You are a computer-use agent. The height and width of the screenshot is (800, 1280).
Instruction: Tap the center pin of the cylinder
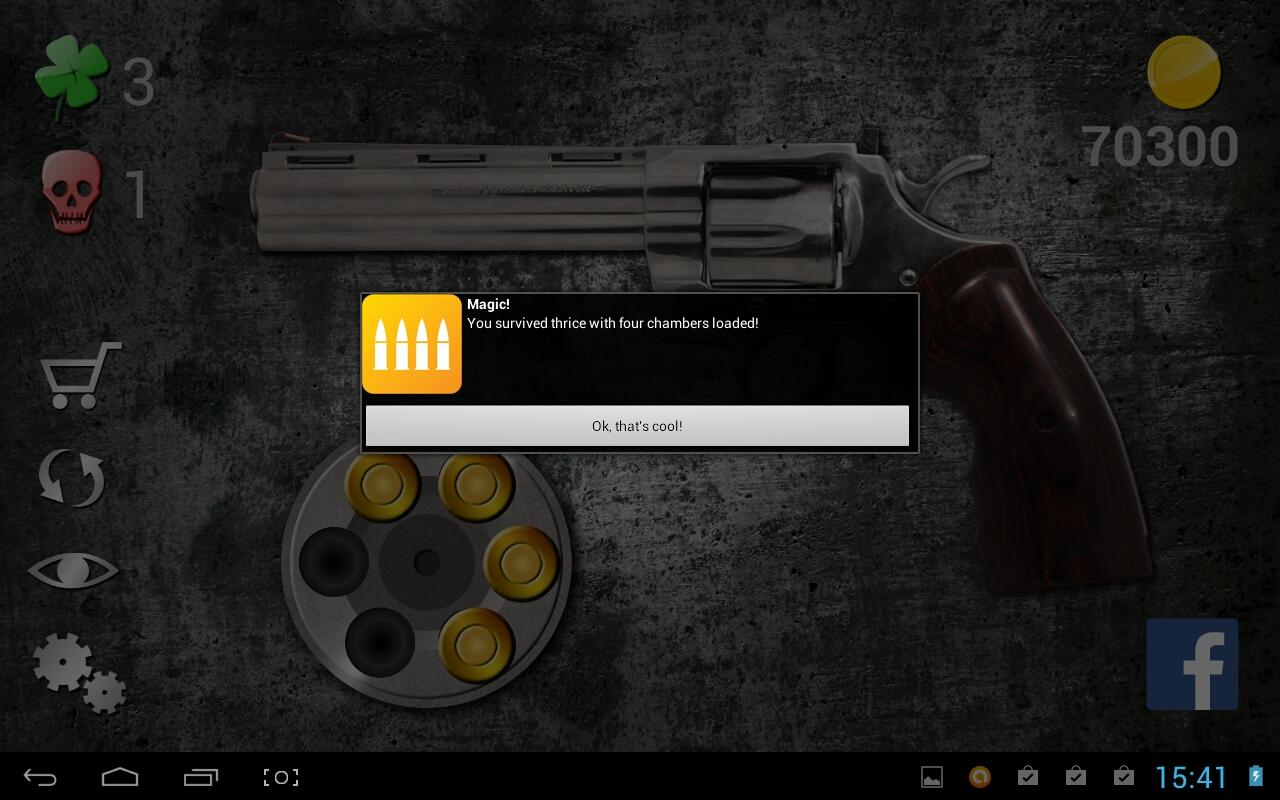tap(427, 562)
